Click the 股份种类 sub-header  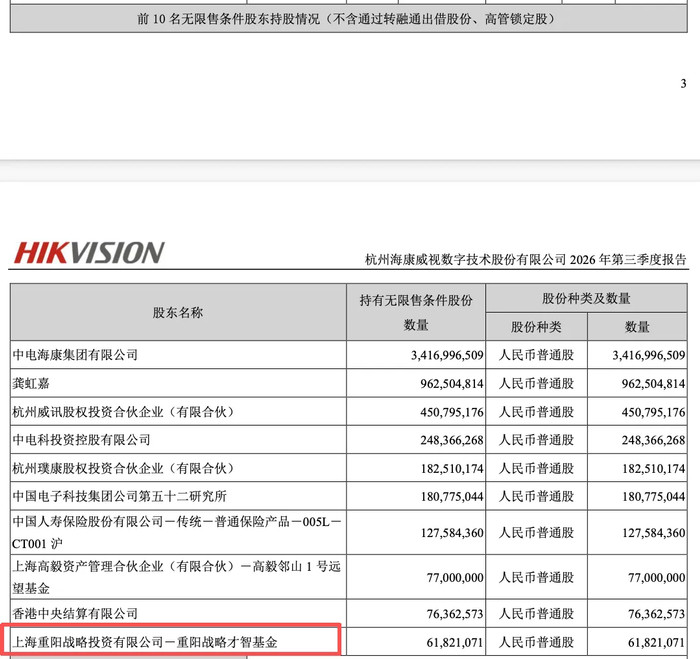537,327
